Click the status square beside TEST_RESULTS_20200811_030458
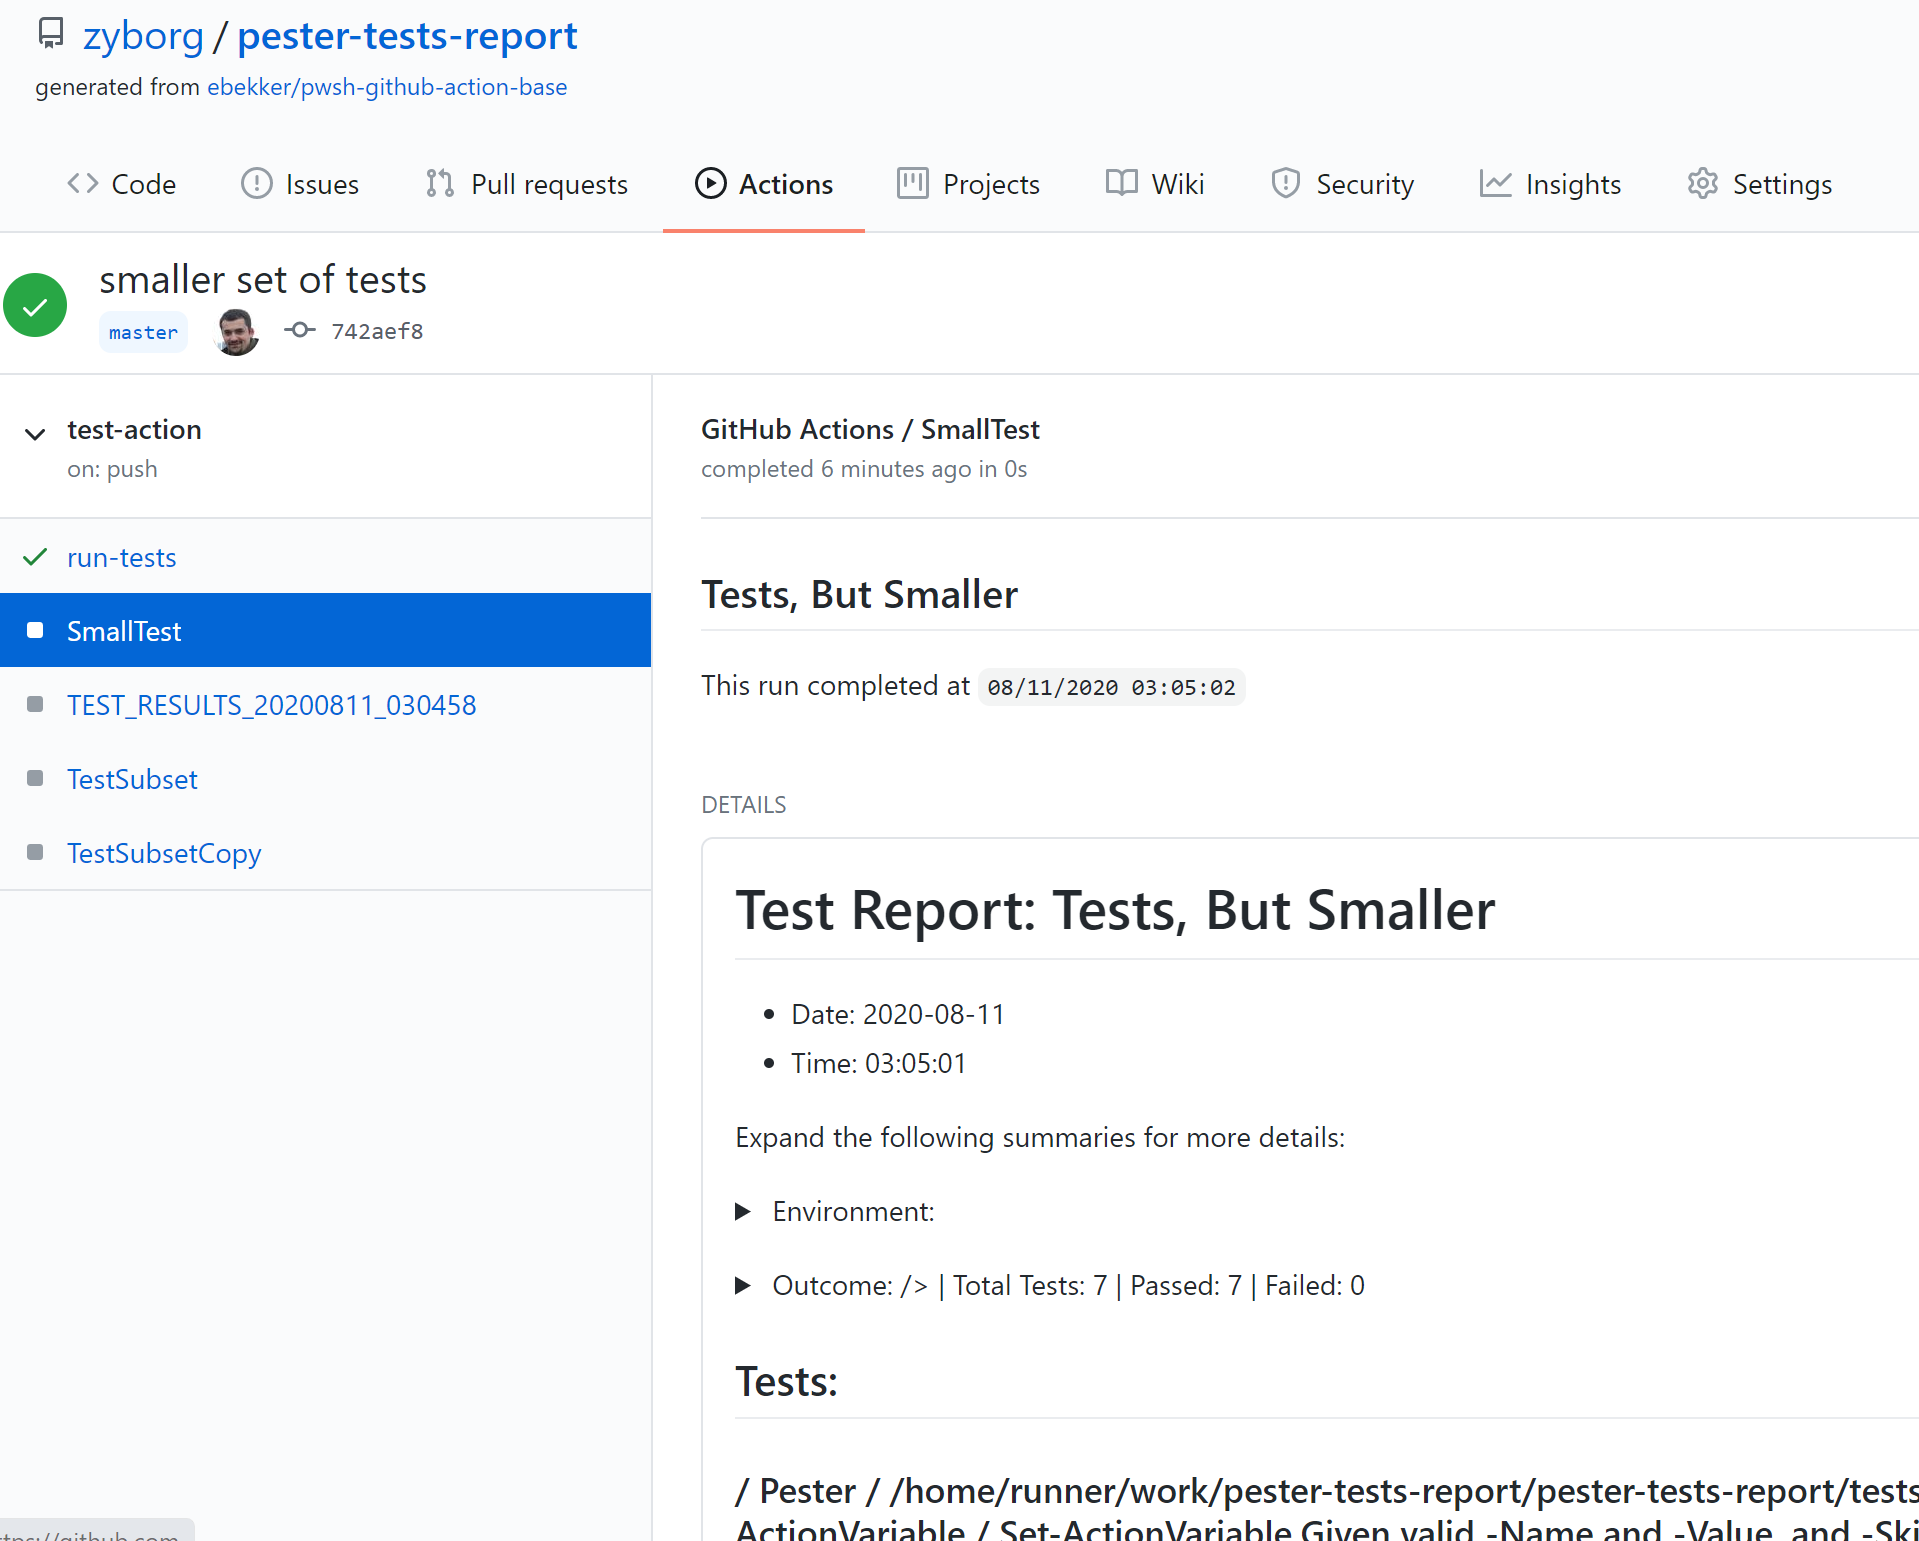 (35, 704)
